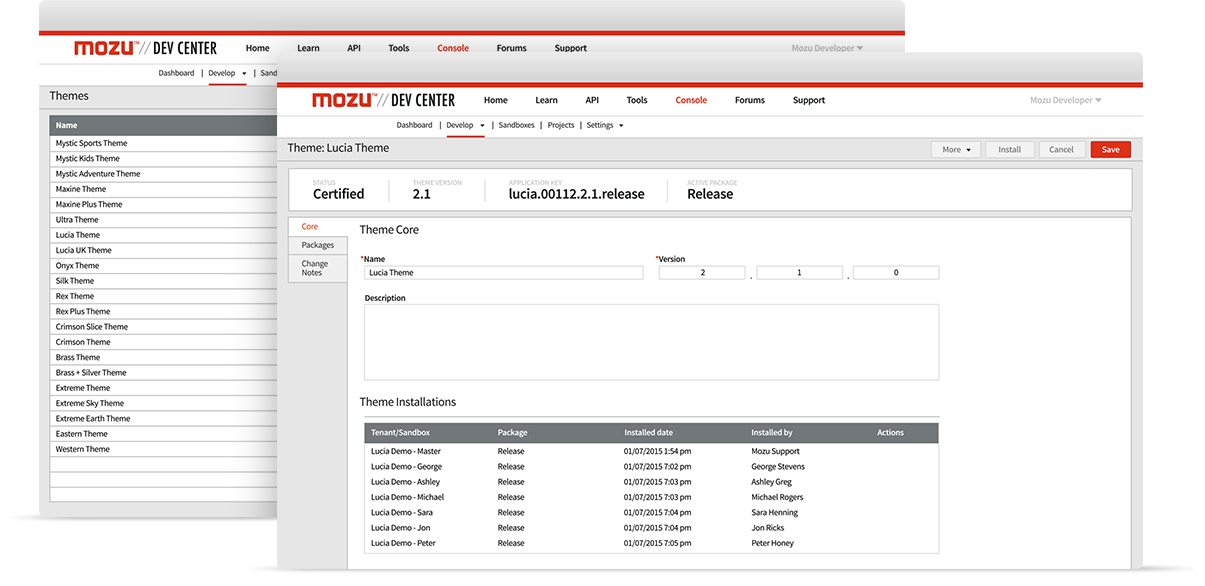
Task: Open Sandboxes in front window subnav
Action: coord(516,125)
